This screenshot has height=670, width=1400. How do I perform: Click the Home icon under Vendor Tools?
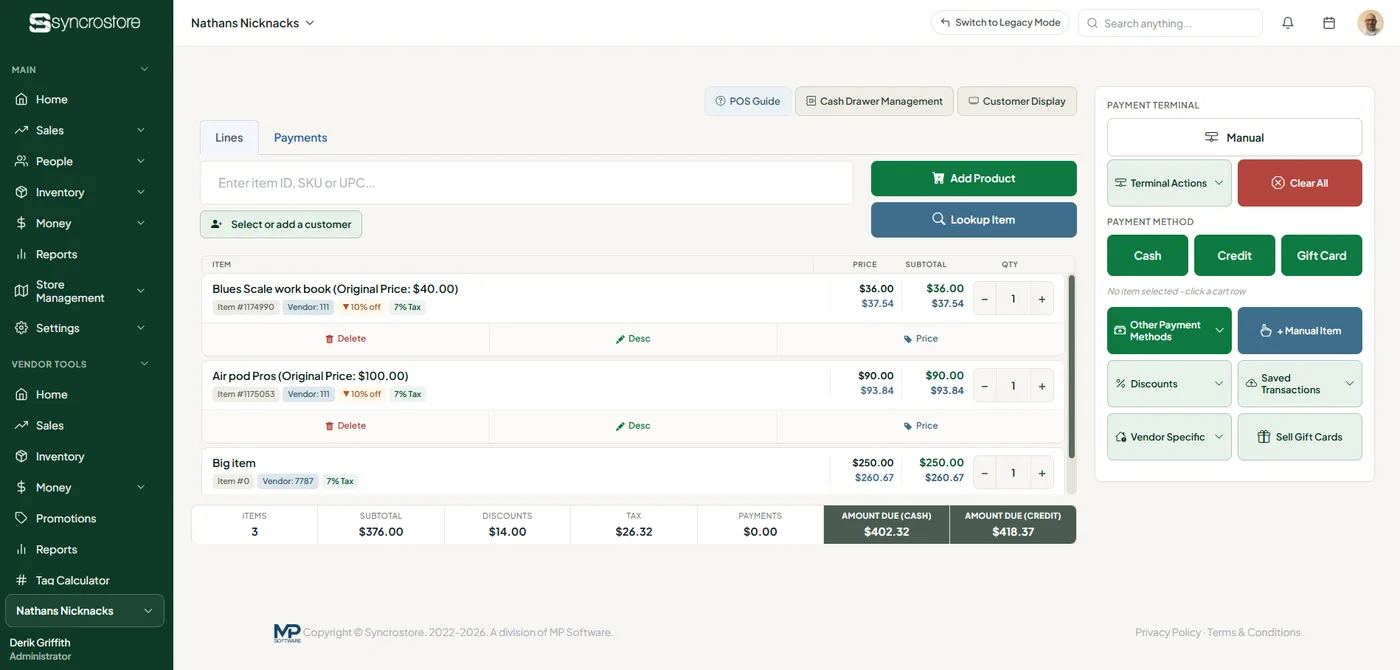click(x=21, y=394)
